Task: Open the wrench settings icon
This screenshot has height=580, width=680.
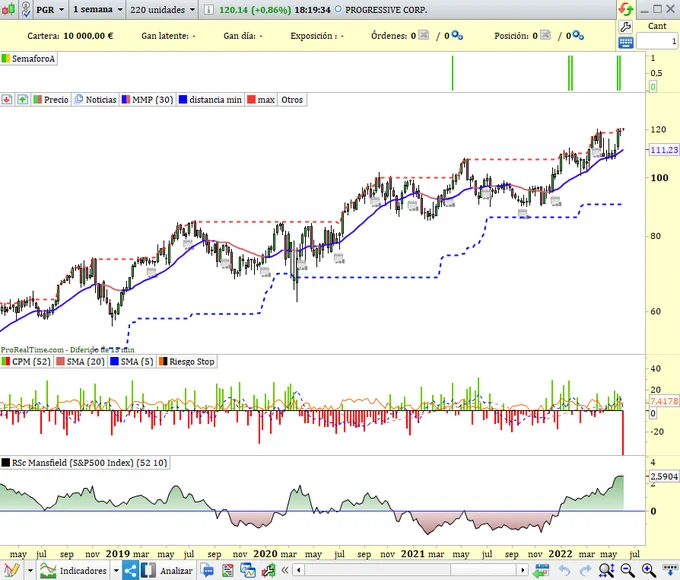Action: point(625,27)
